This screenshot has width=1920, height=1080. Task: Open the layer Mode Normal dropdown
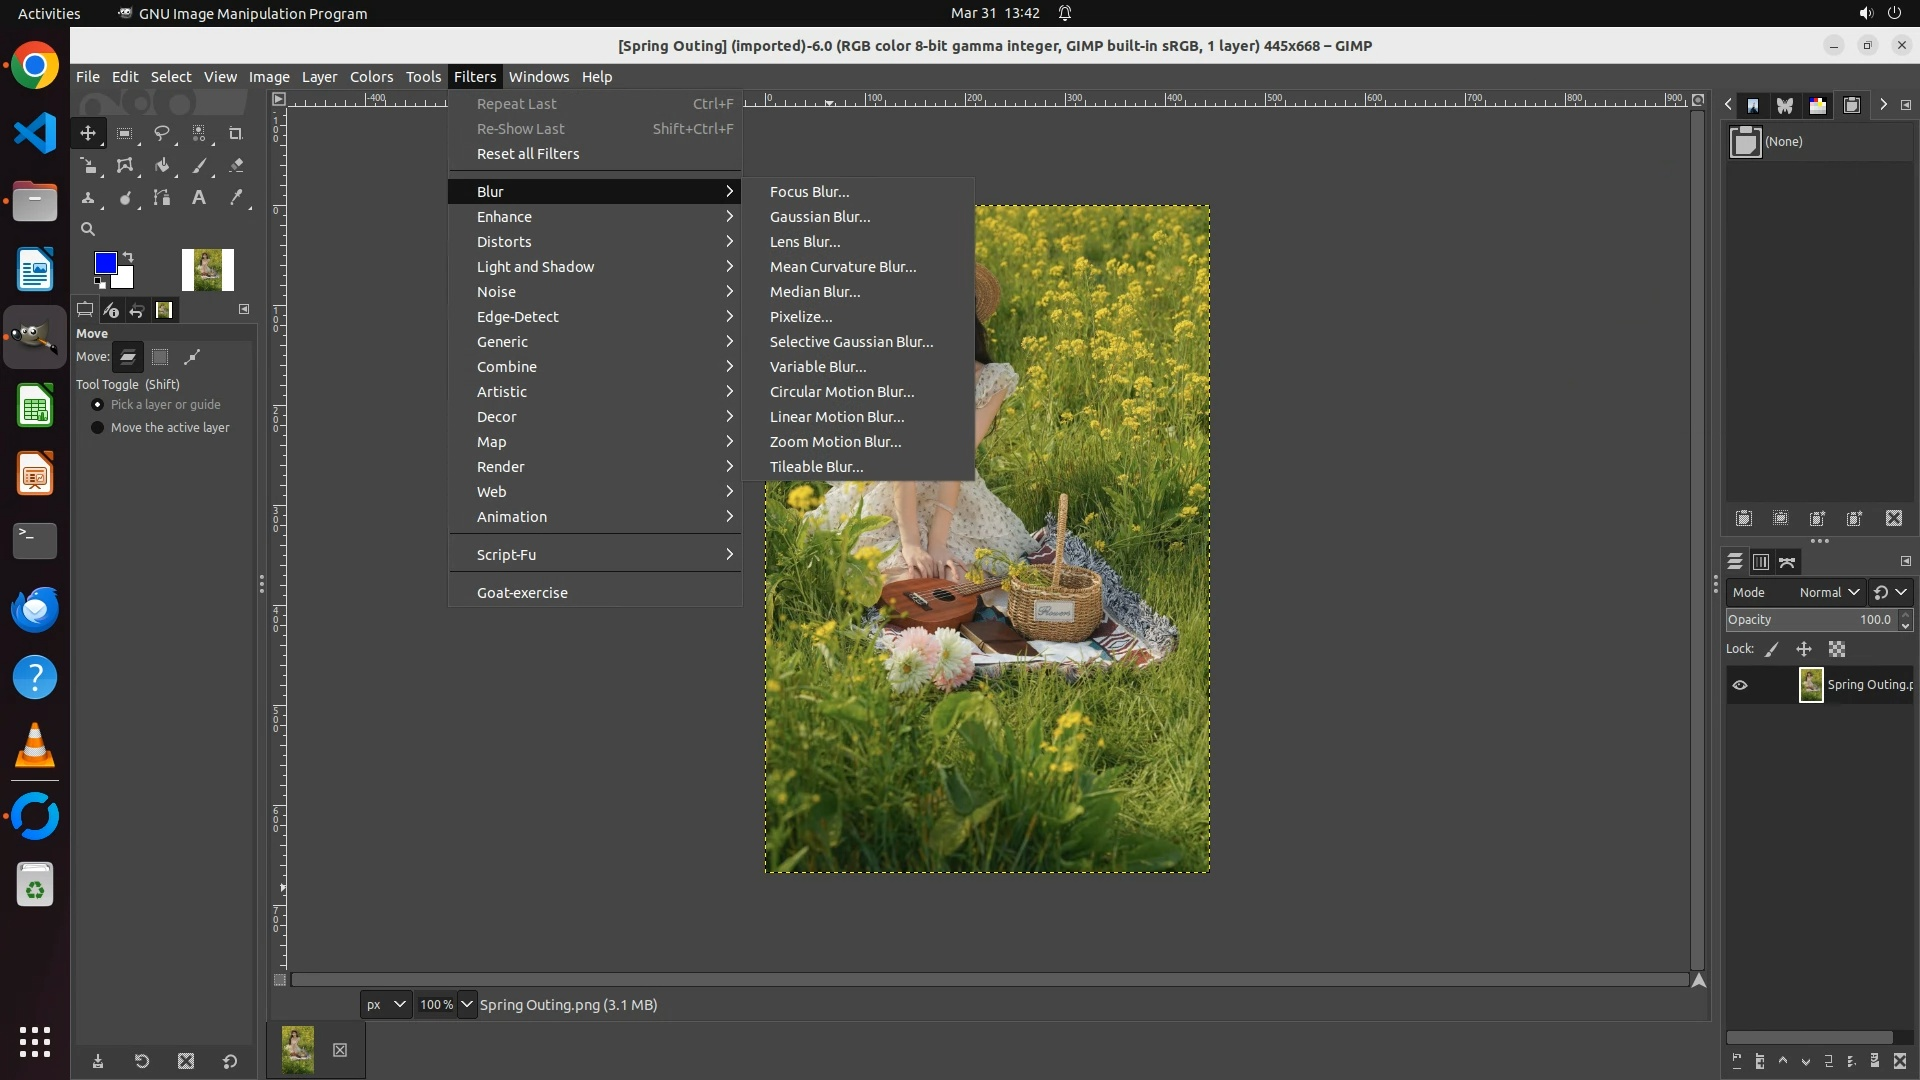coord(1828,592)
